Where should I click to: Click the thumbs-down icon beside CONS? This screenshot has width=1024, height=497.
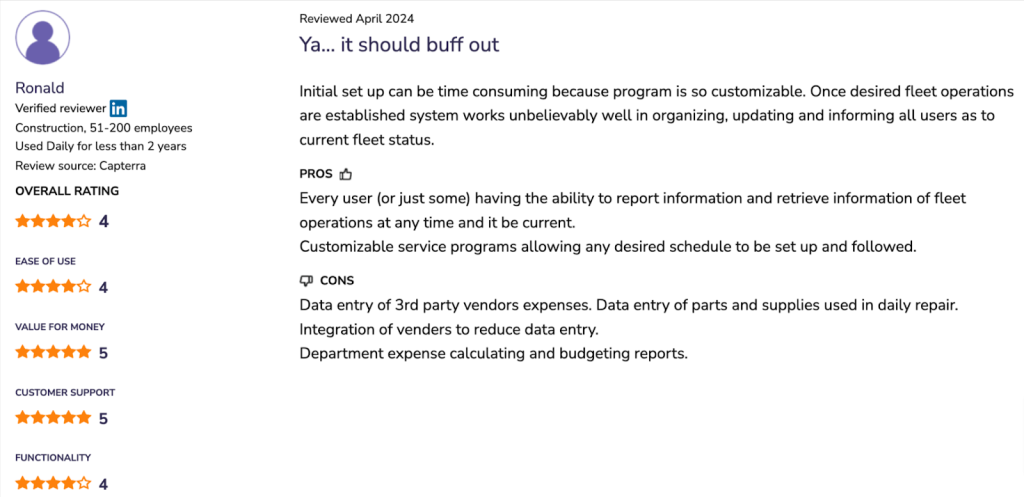[307, 281]
